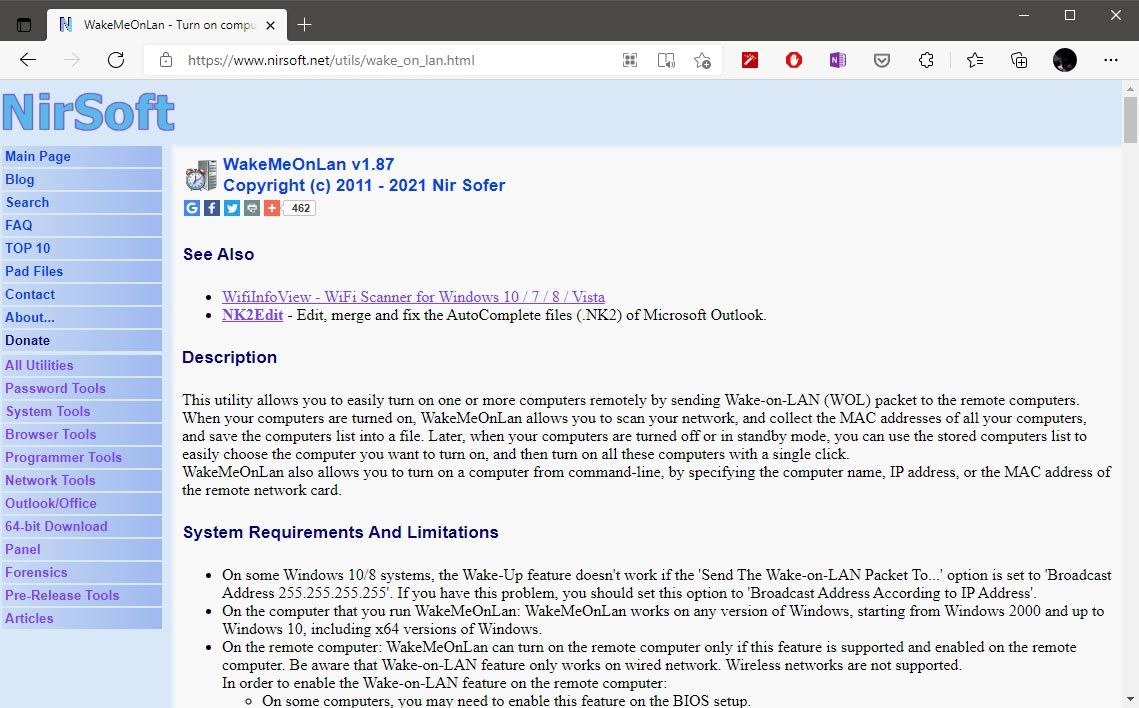This screenshot has height=708, width=1139.
Task: Click the print share icon
Action: click(x=251, y=207)
